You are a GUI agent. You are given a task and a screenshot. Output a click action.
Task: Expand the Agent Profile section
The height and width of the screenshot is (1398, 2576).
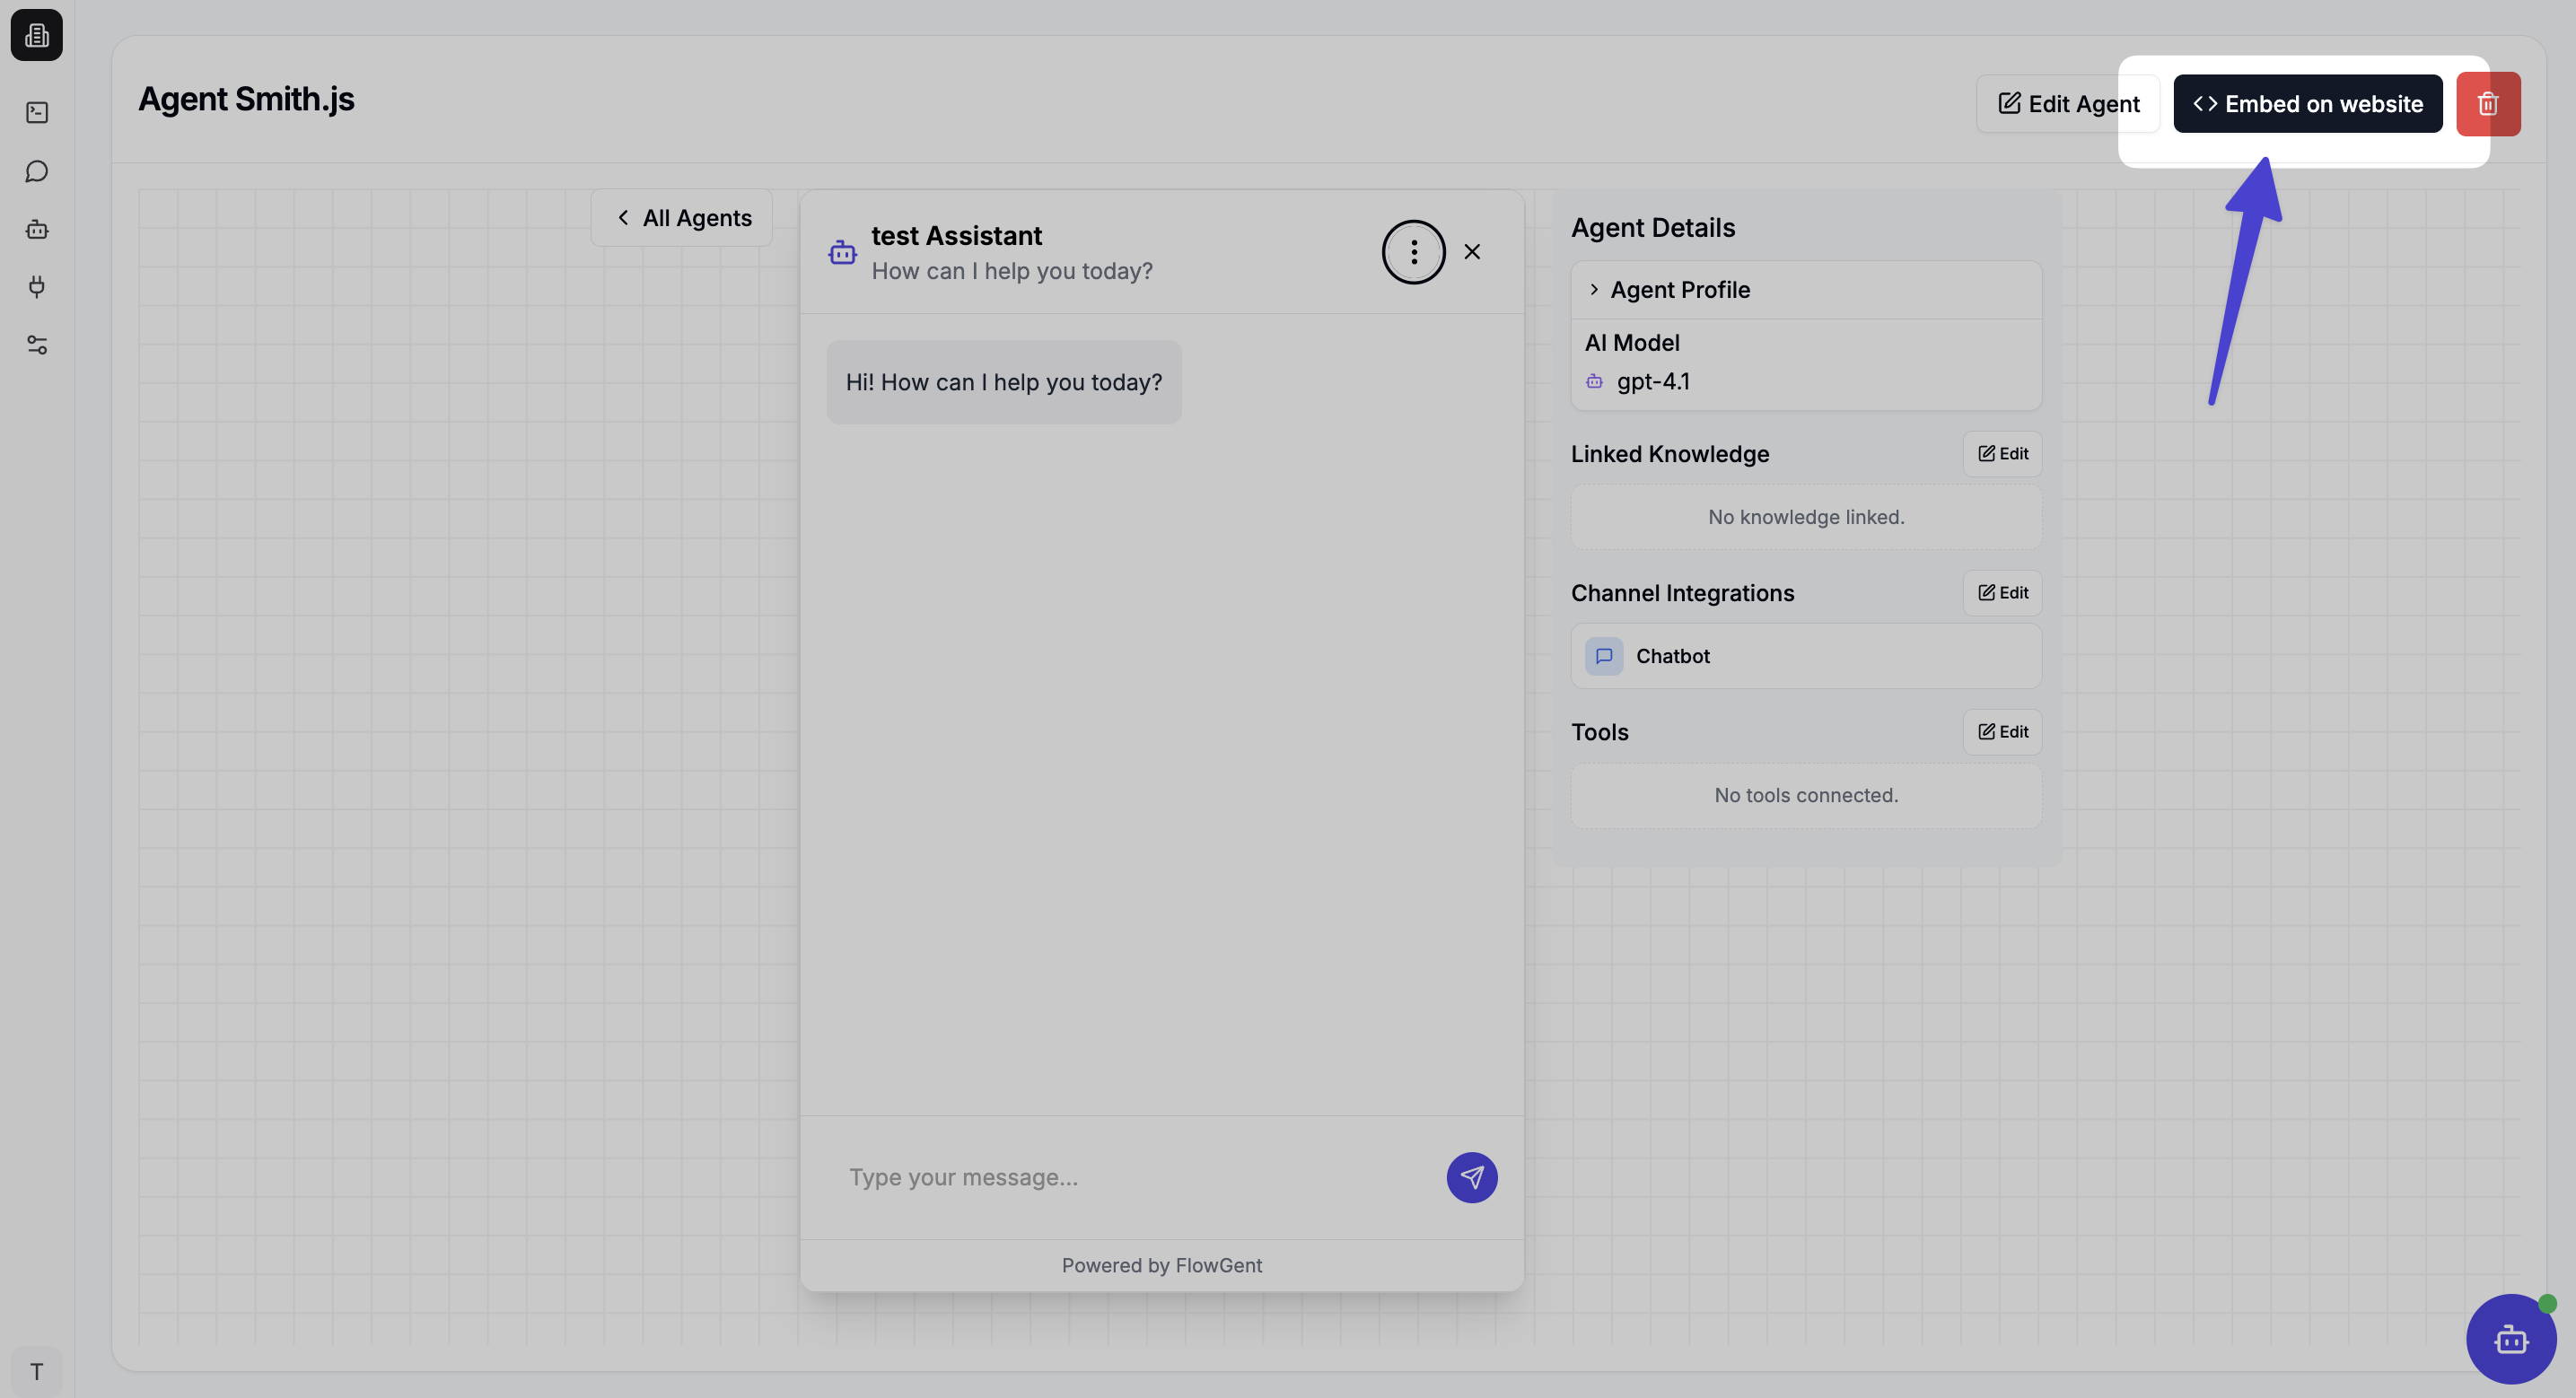click(x=1806, y=290)
